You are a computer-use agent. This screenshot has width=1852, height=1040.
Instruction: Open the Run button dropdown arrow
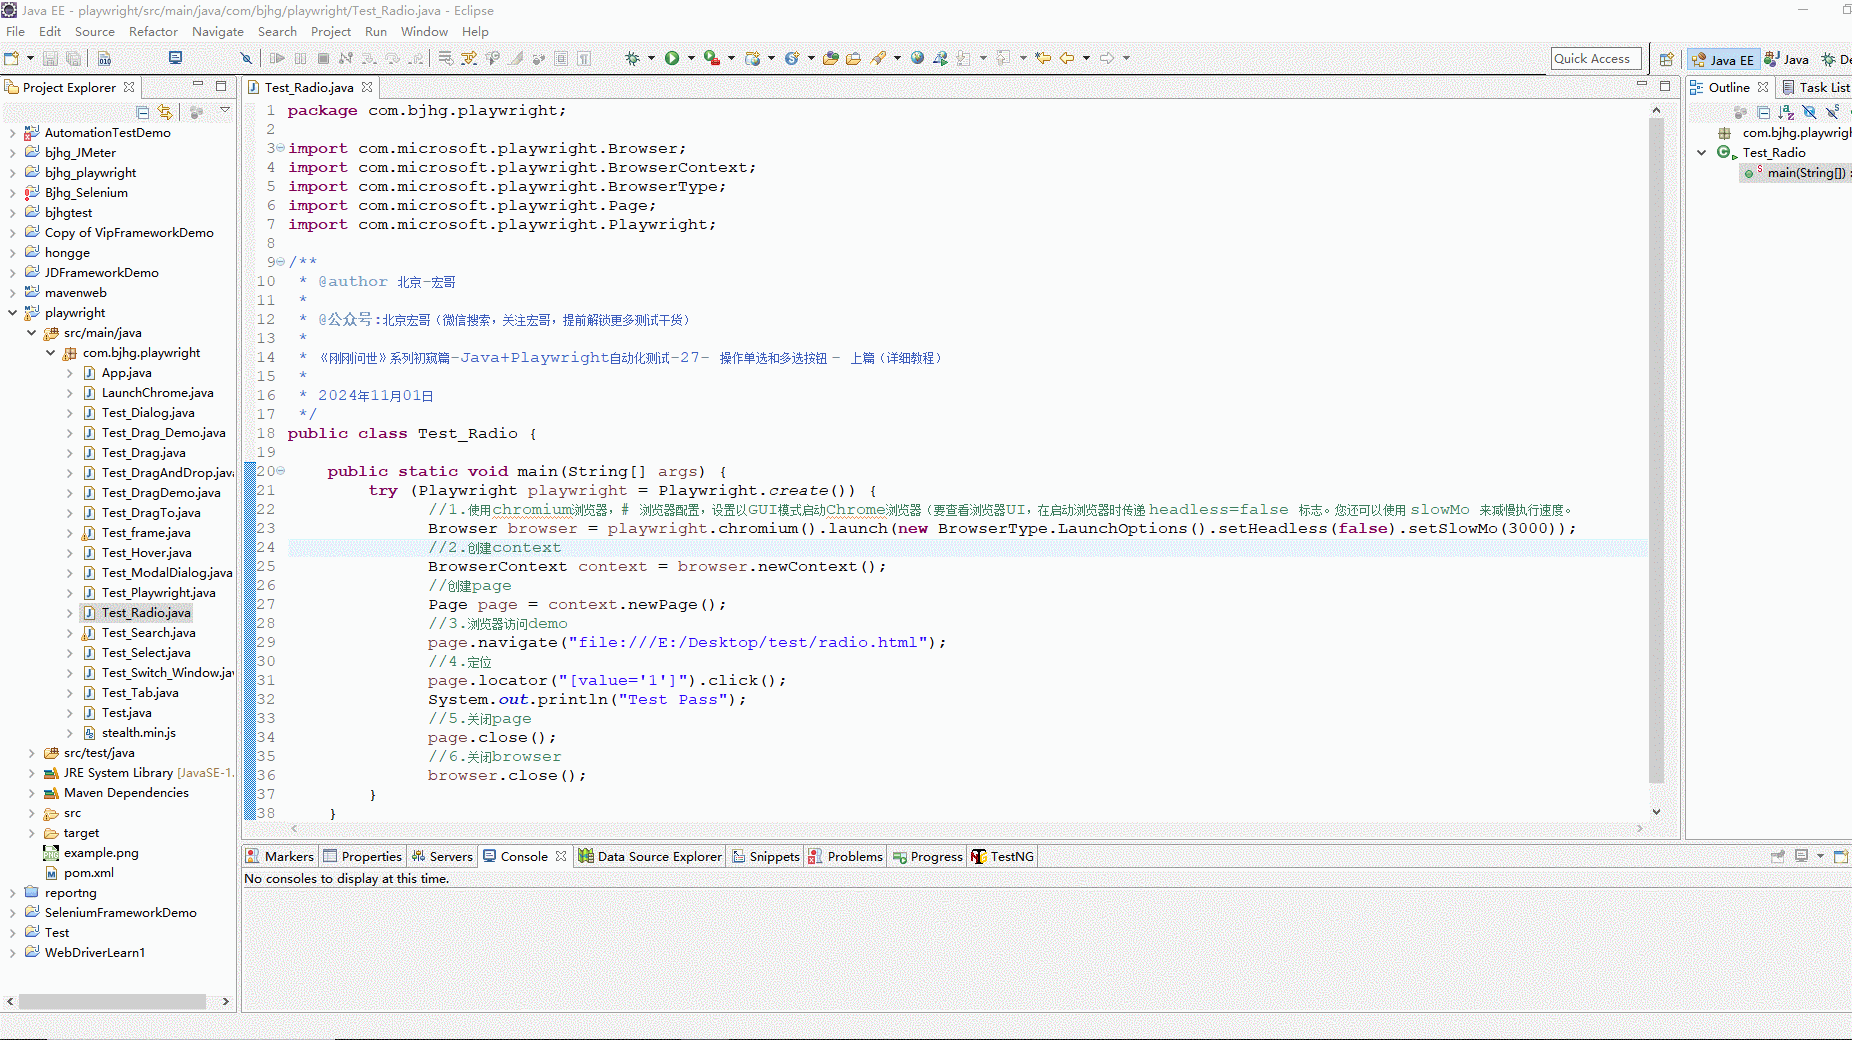[x=690, y=58]
